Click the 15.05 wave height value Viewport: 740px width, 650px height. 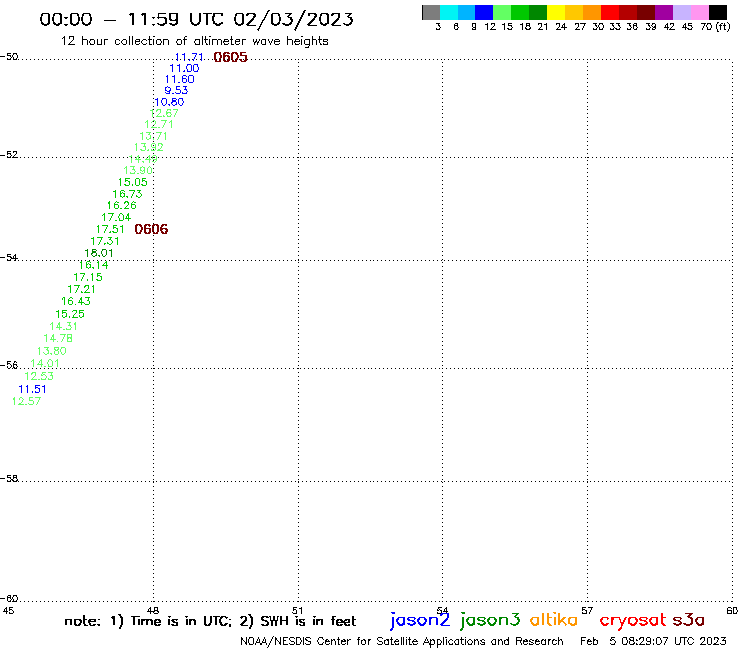(133, 182)
